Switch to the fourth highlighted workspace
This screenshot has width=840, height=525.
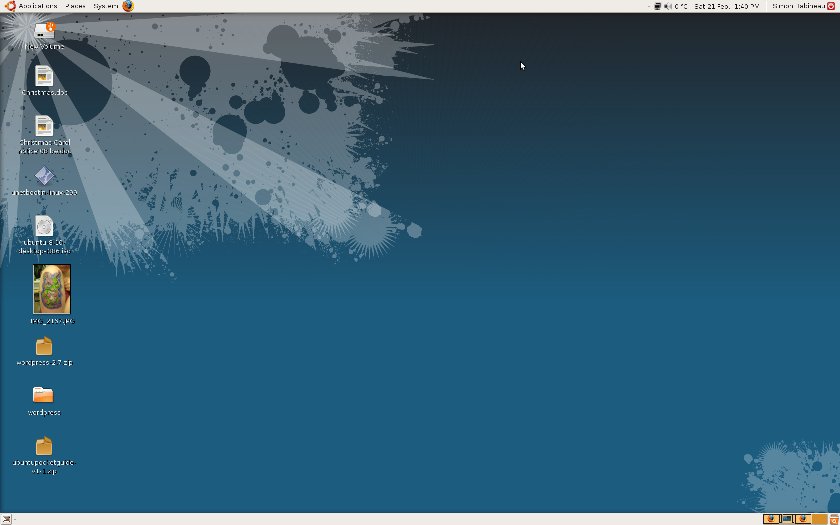tap(819, 519)
